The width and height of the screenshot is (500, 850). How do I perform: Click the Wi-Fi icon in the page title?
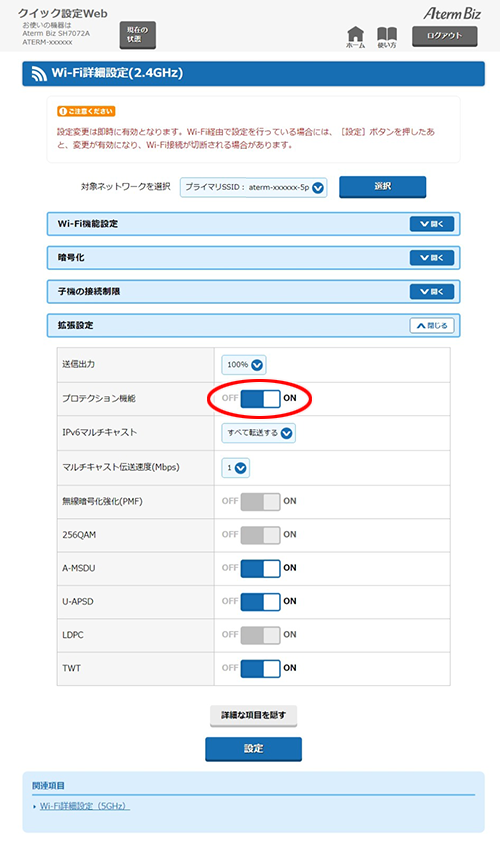click(39, 74)
